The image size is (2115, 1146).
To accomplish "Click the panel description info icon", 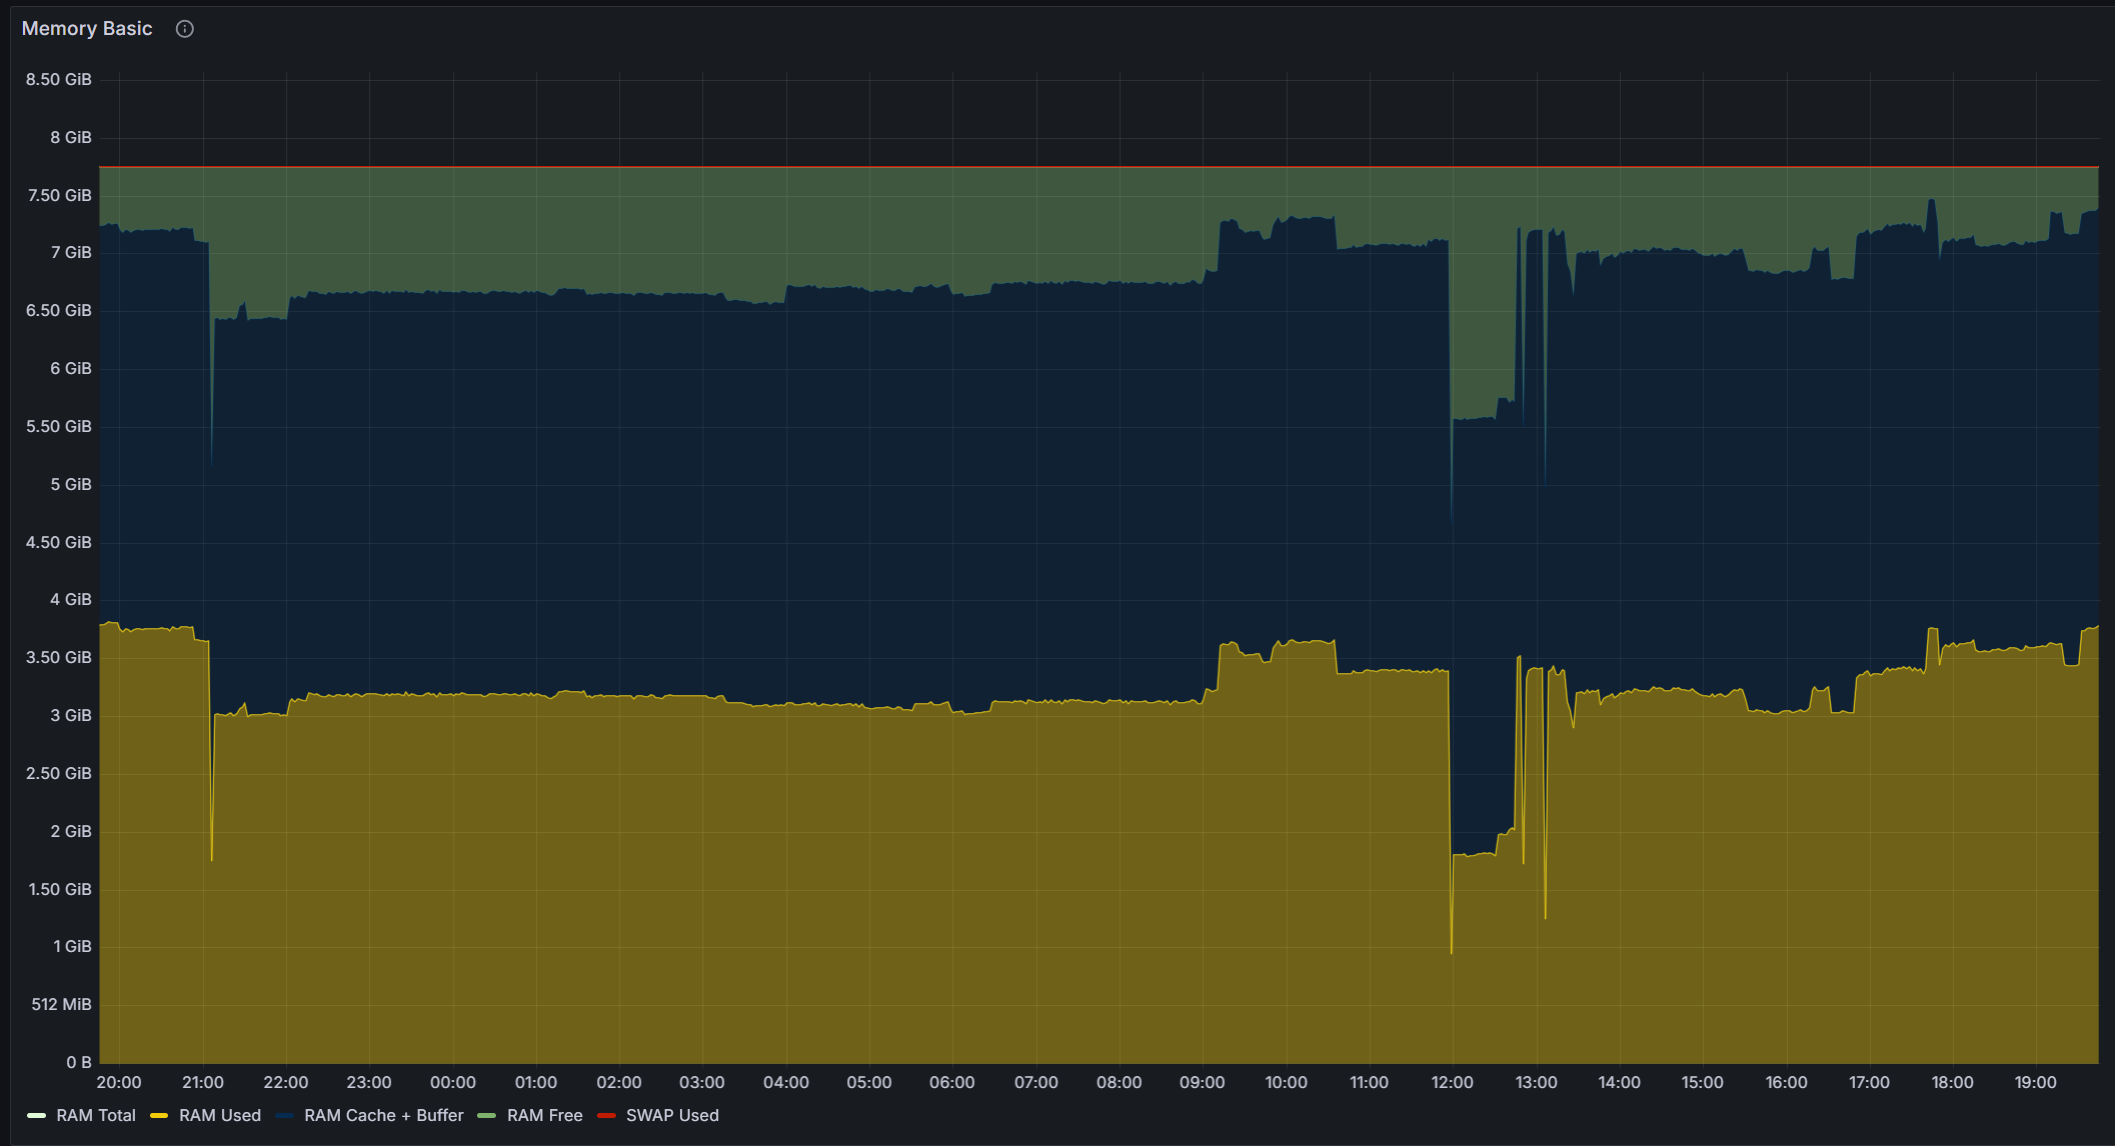I will [184, 29].
